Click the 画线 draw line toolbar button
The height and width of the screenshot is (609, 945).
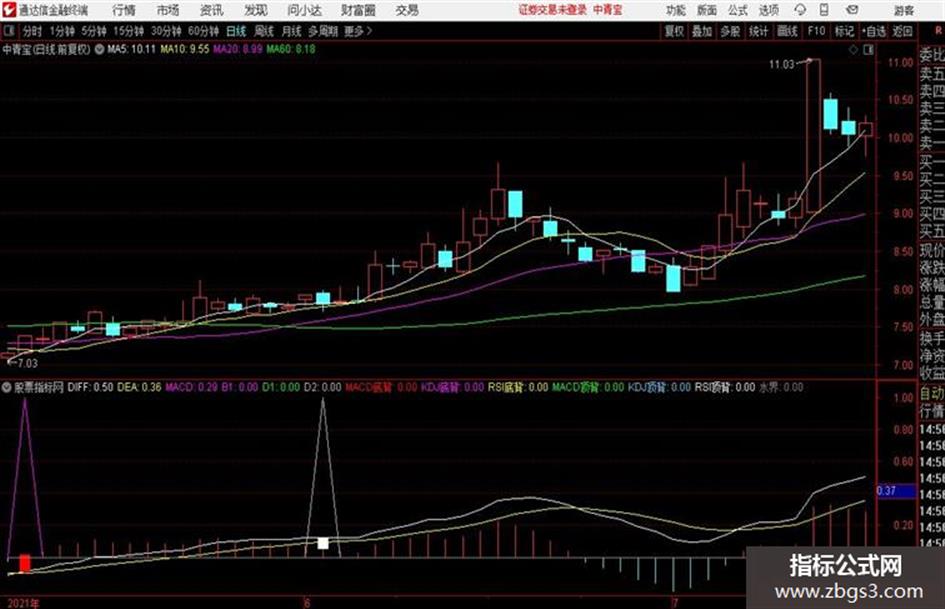click(x=787, y=31)
